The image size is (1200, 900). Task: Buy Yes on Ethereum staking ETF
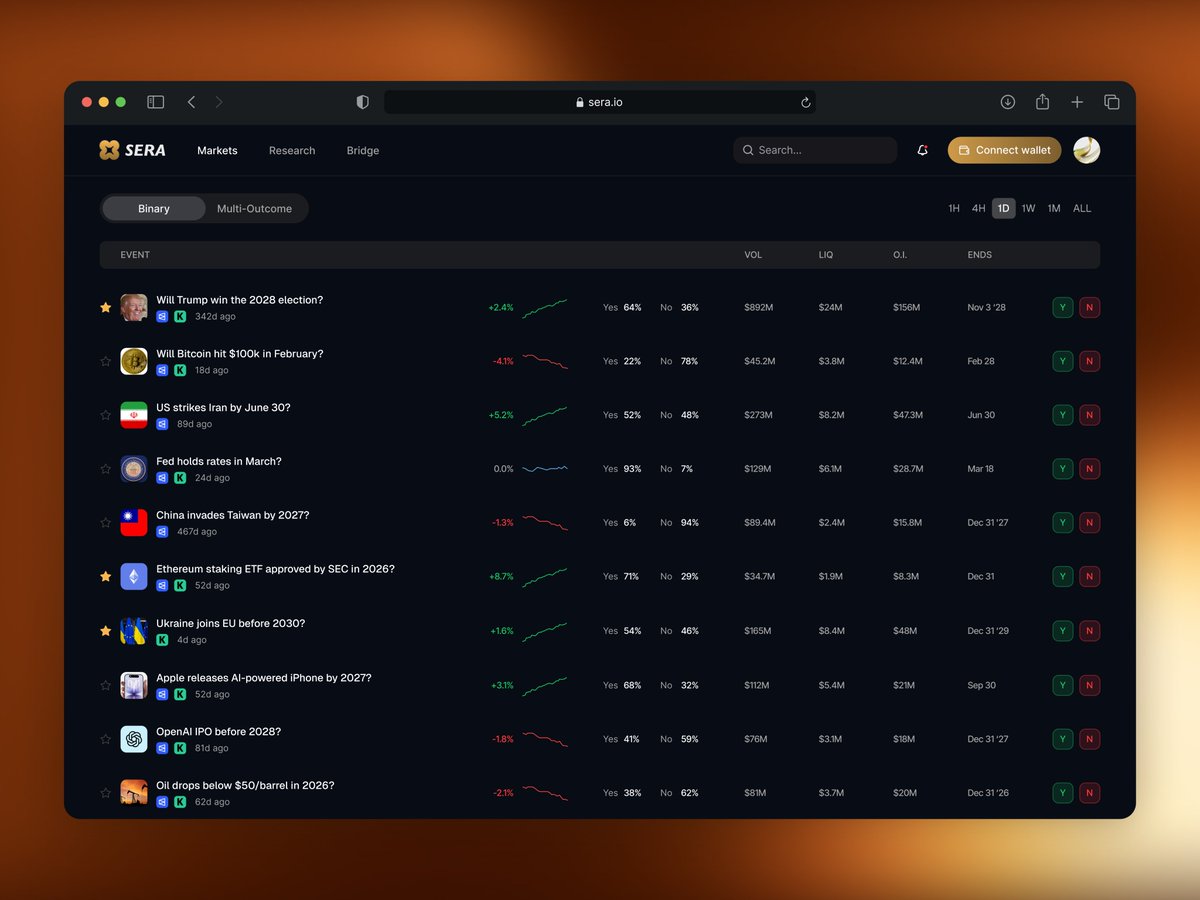[x=1063, y=577]
